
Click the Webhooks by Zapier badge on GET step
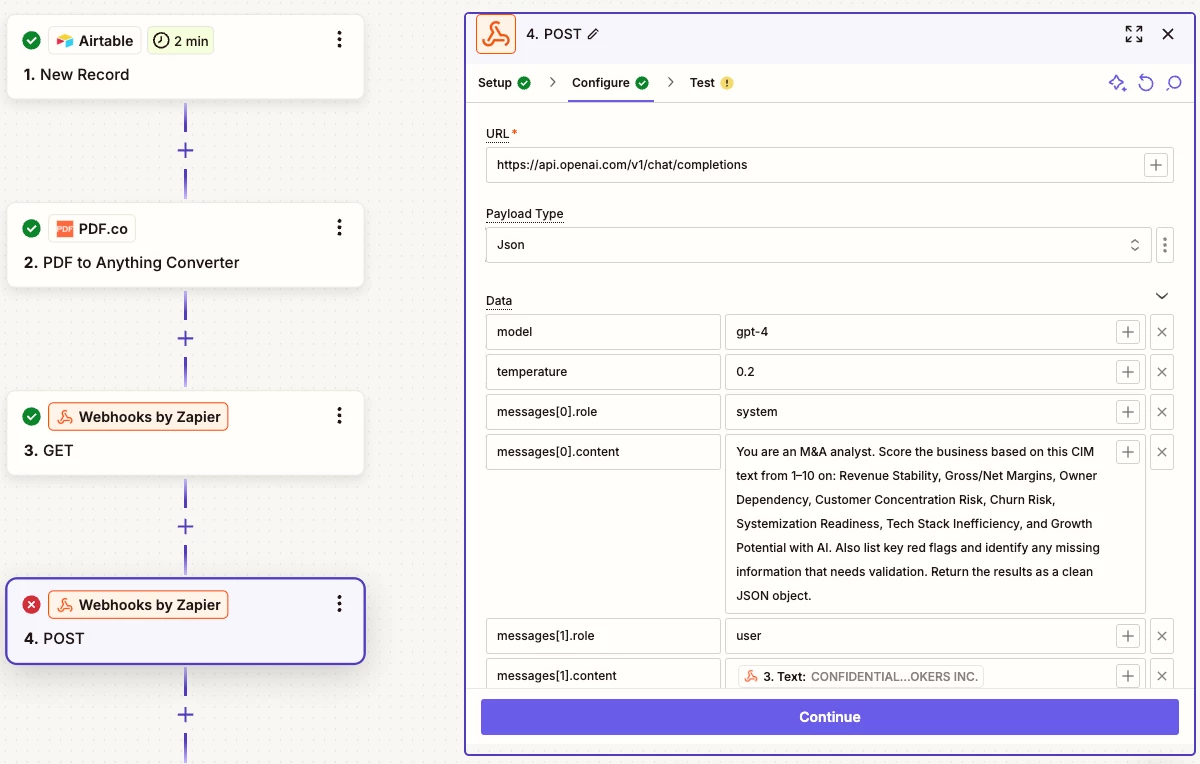[x=138, y=417]
